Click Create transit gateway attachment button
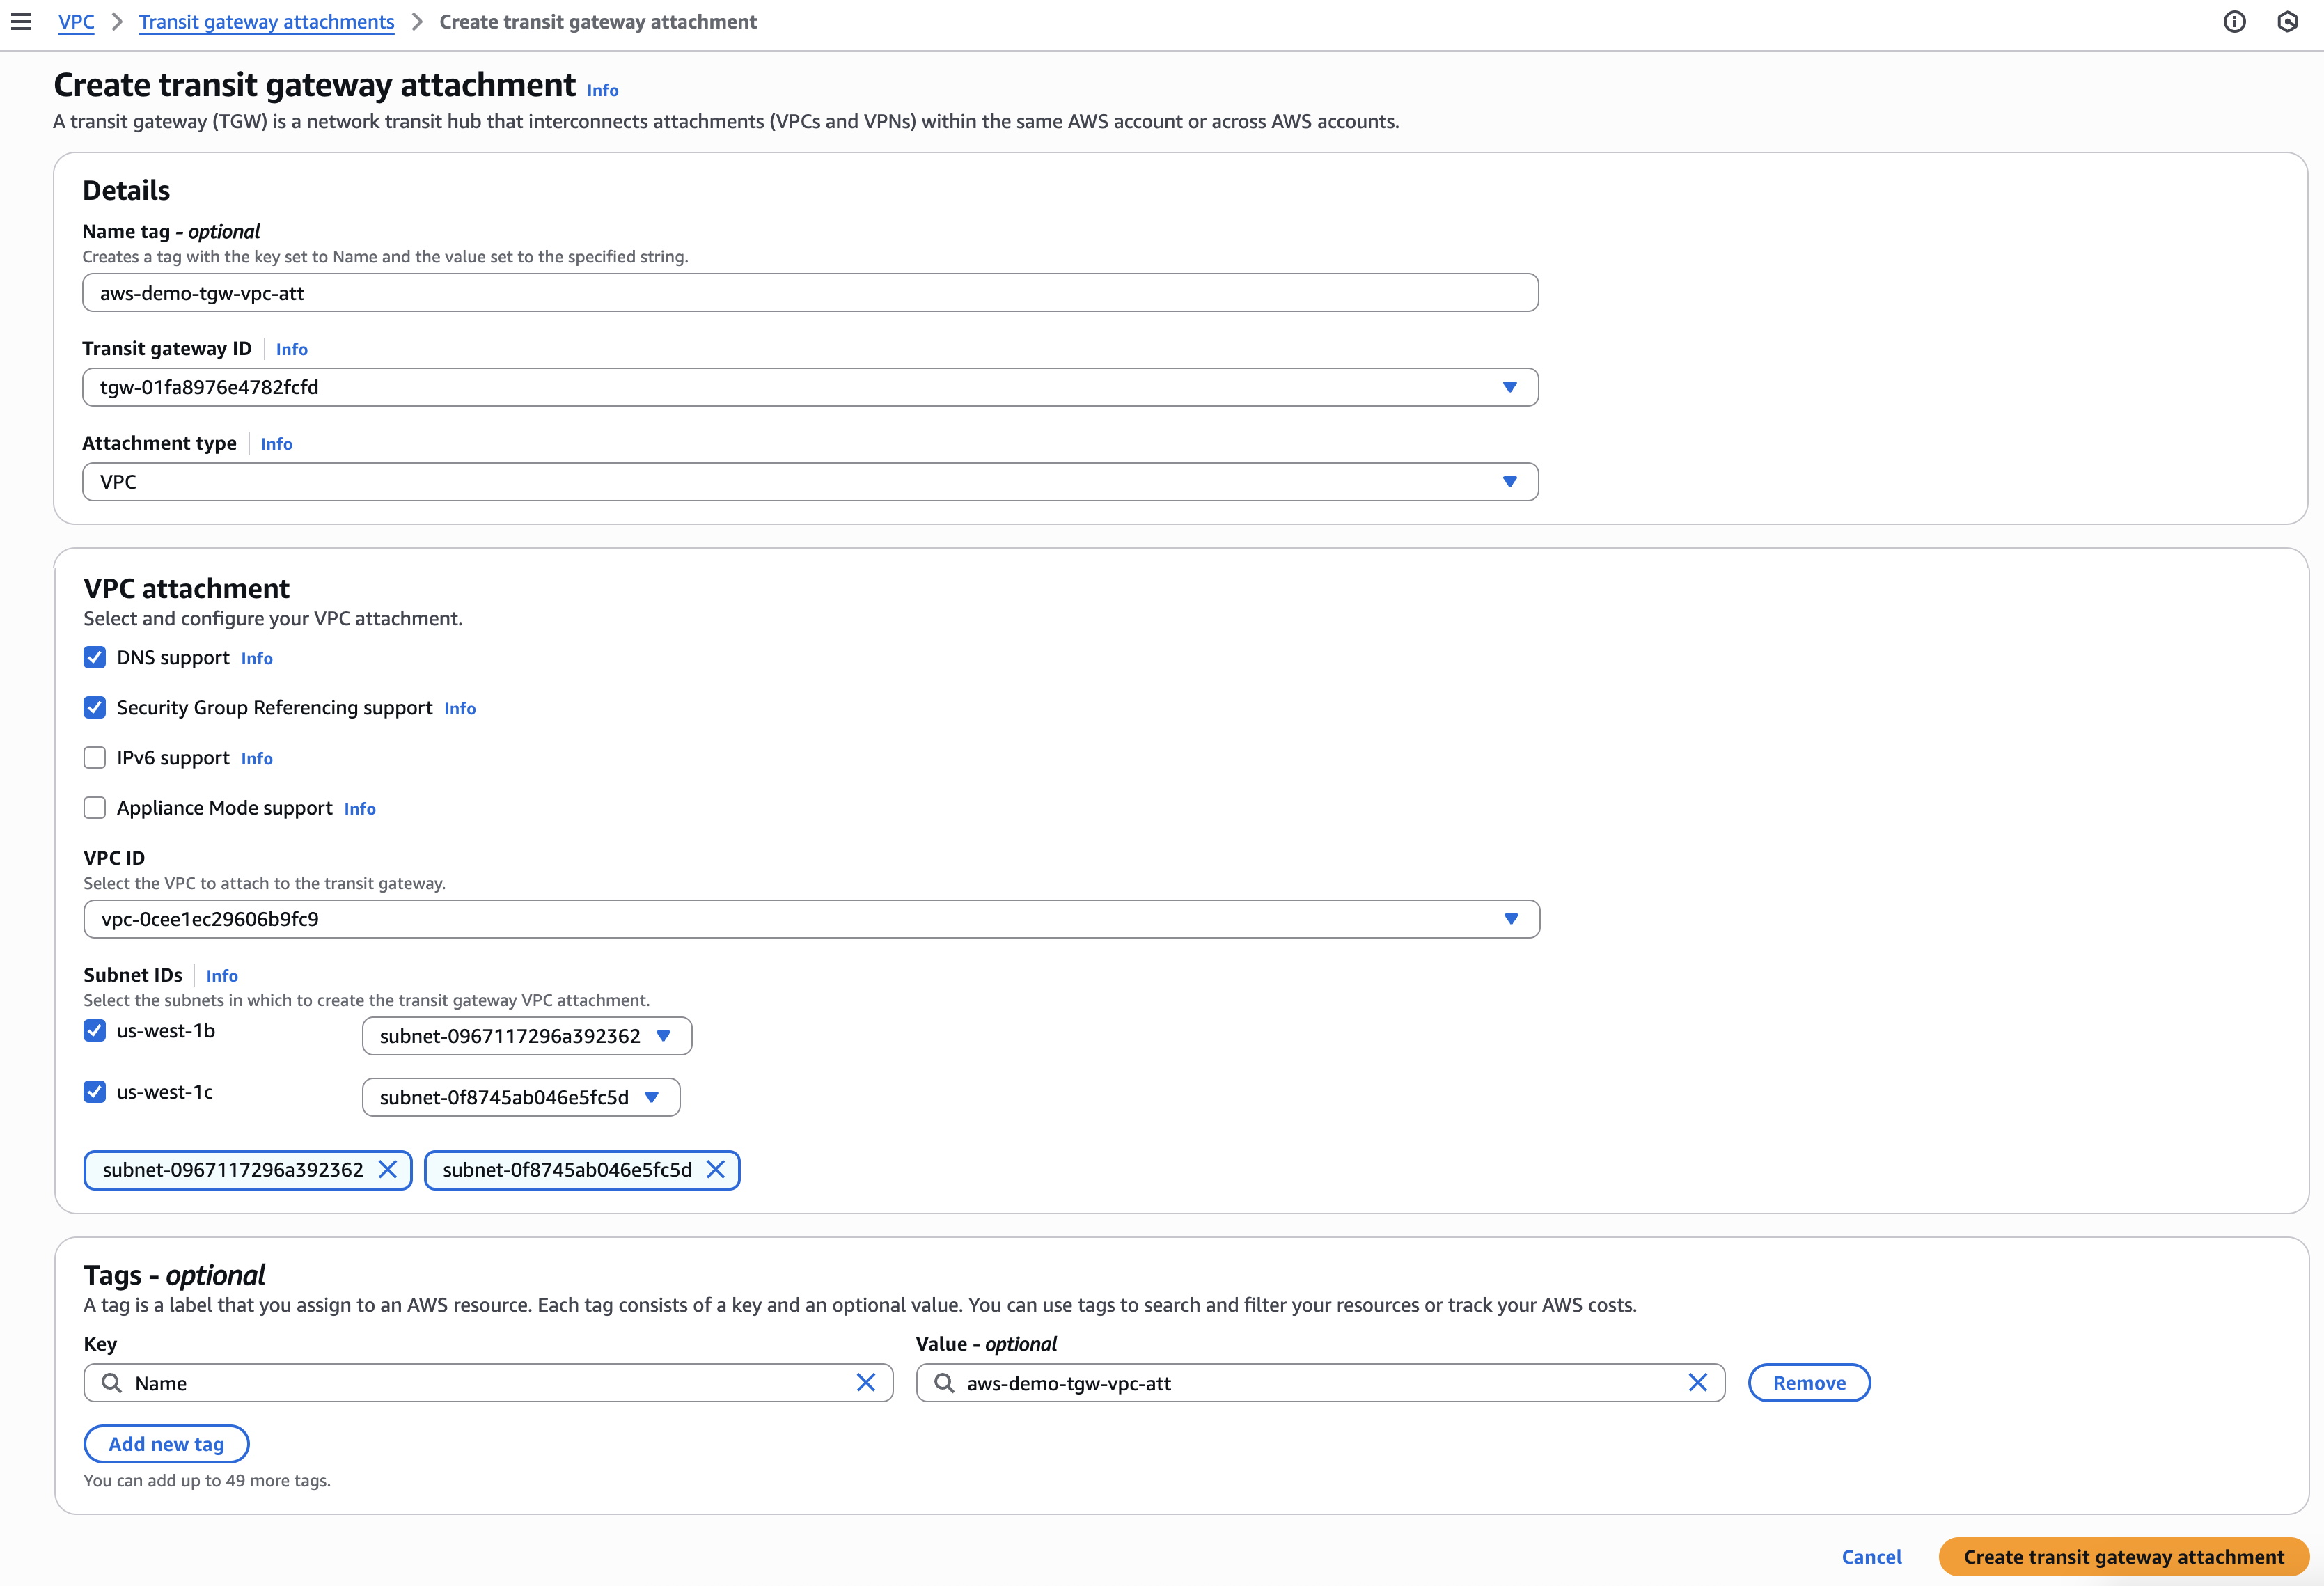The height and width of the screenshot is (1586, 2324). pos(2124,1557)
